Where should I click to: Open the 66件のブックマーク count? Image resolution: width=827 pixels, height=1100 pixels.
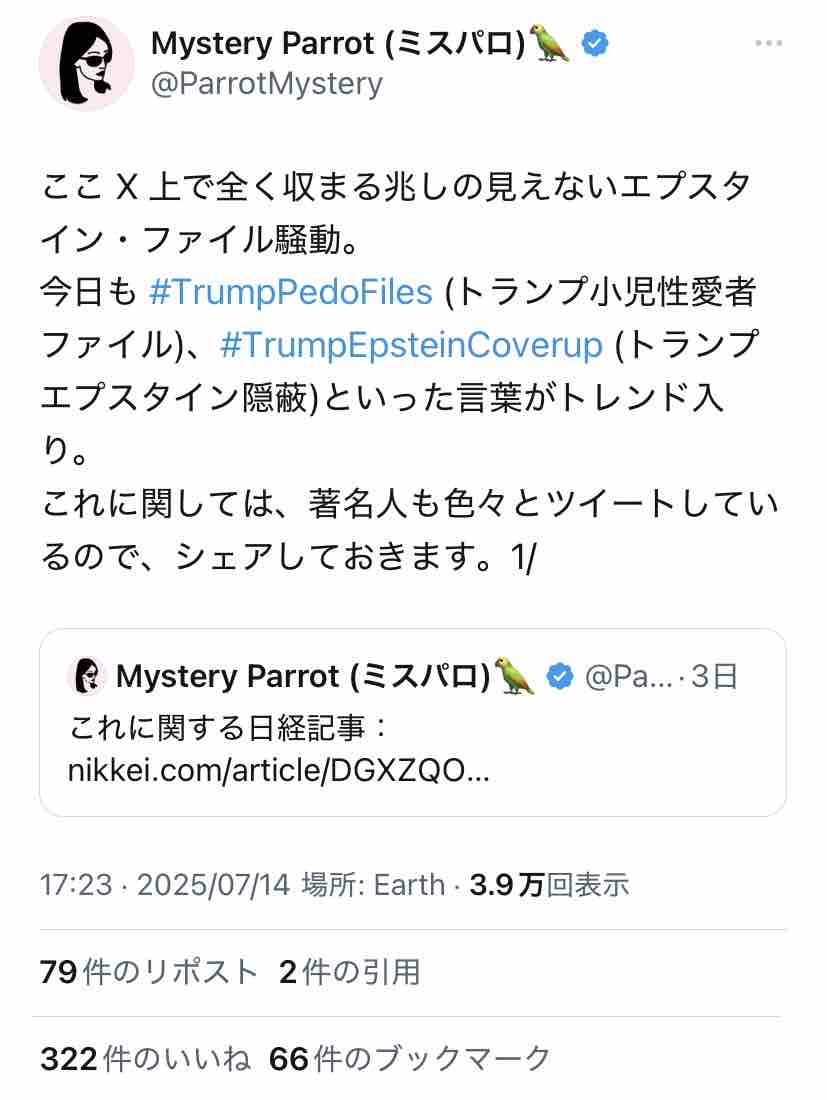tap(410, 1058)
